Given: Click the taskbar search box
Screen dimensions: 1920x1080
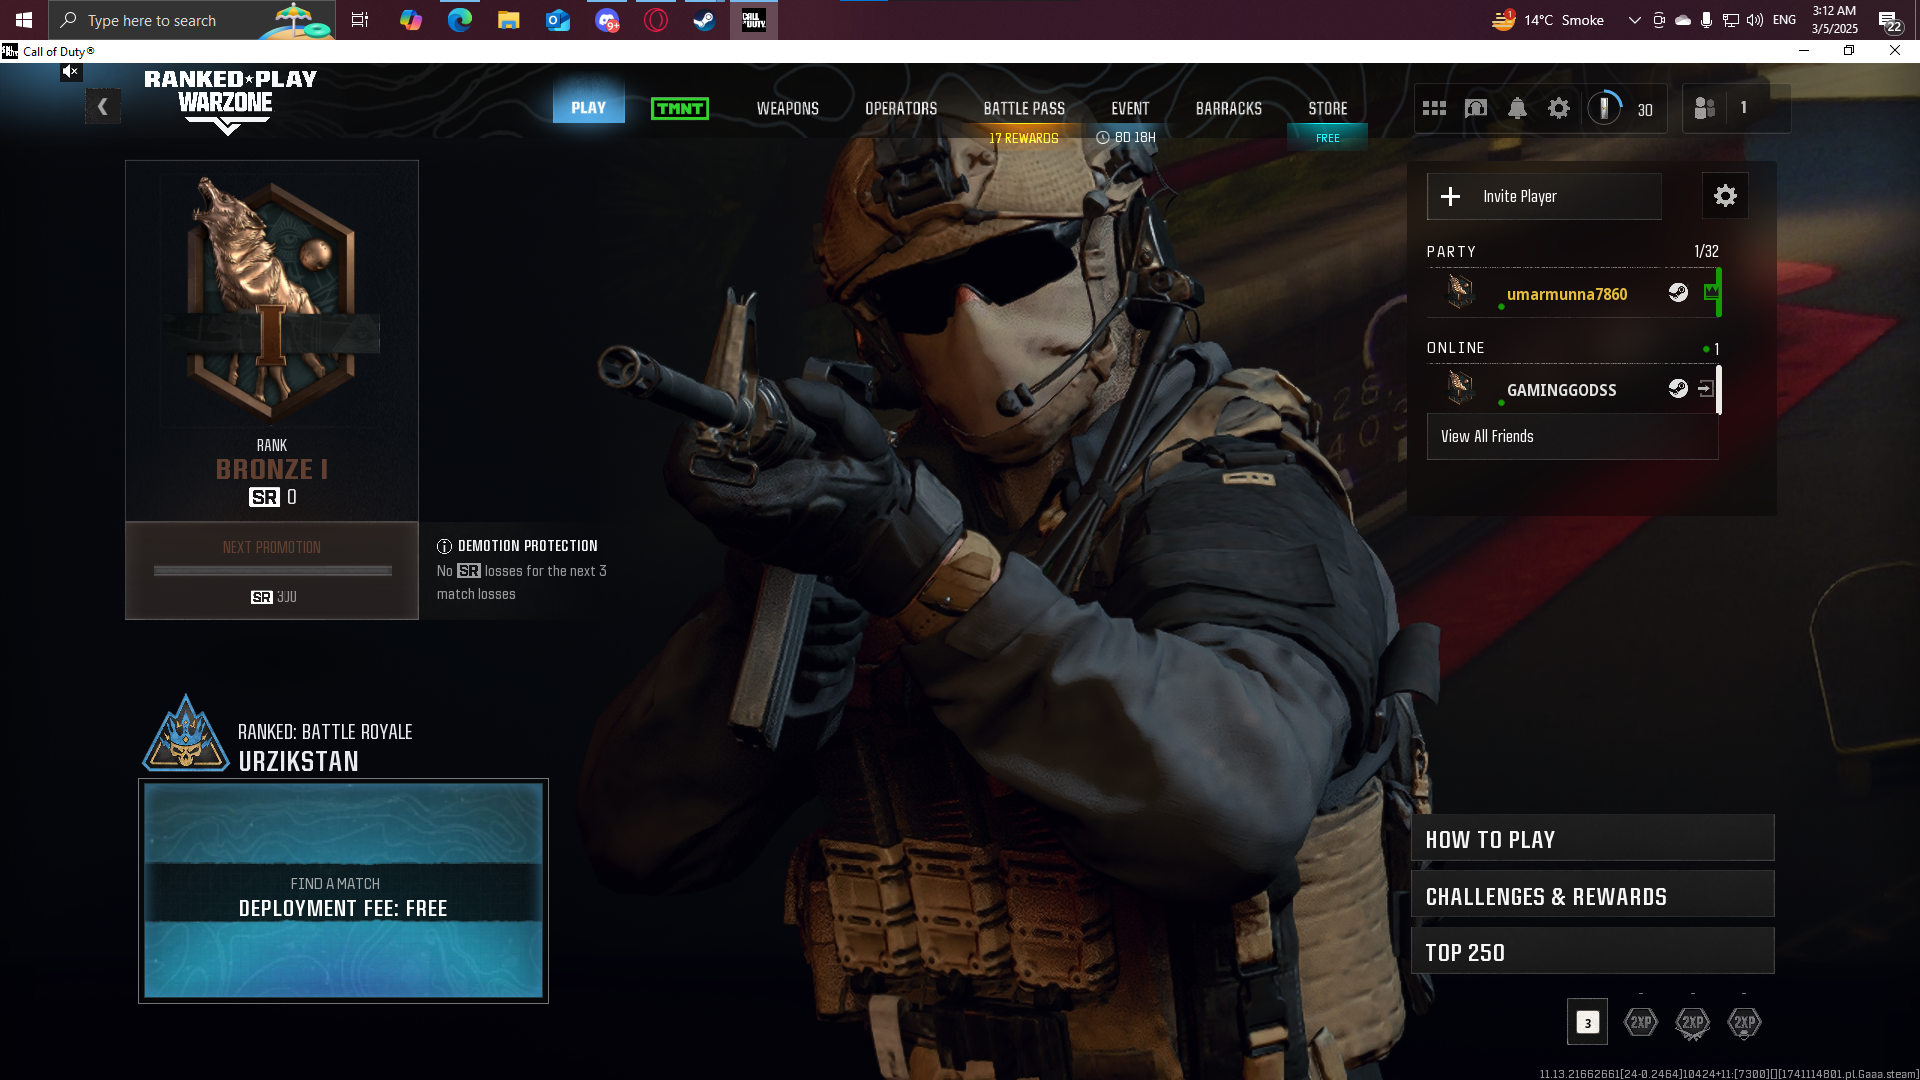Looking at the screenshot, I should coord(192,20).
